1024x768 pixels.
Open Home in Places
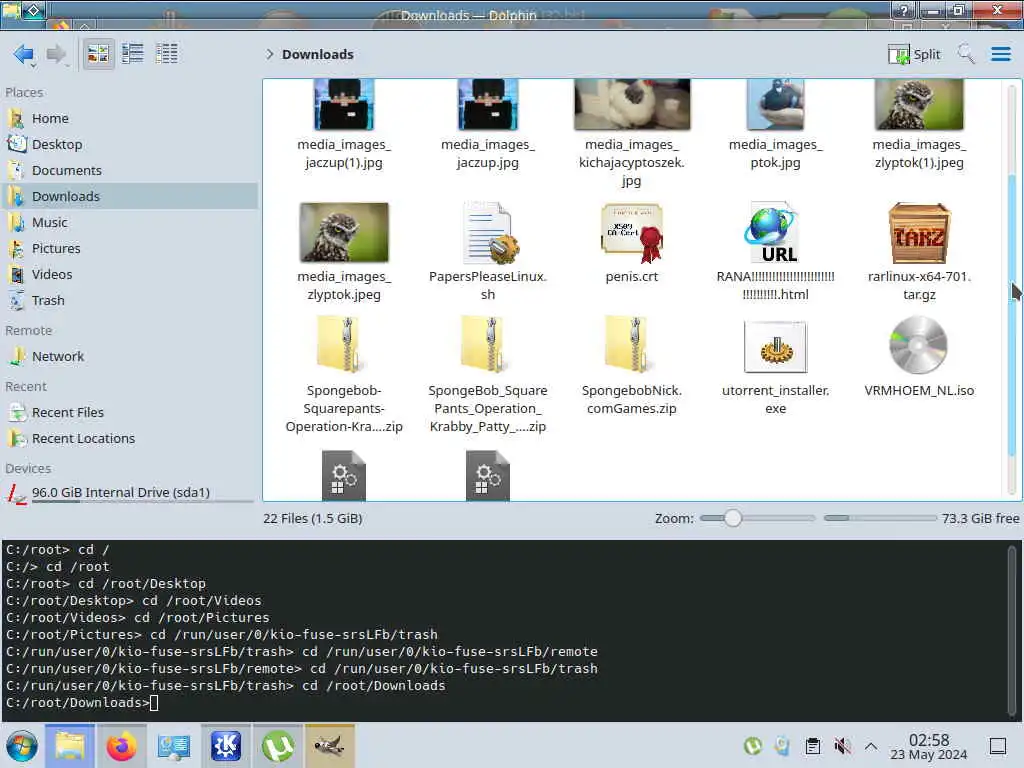[x=129, y=118]
